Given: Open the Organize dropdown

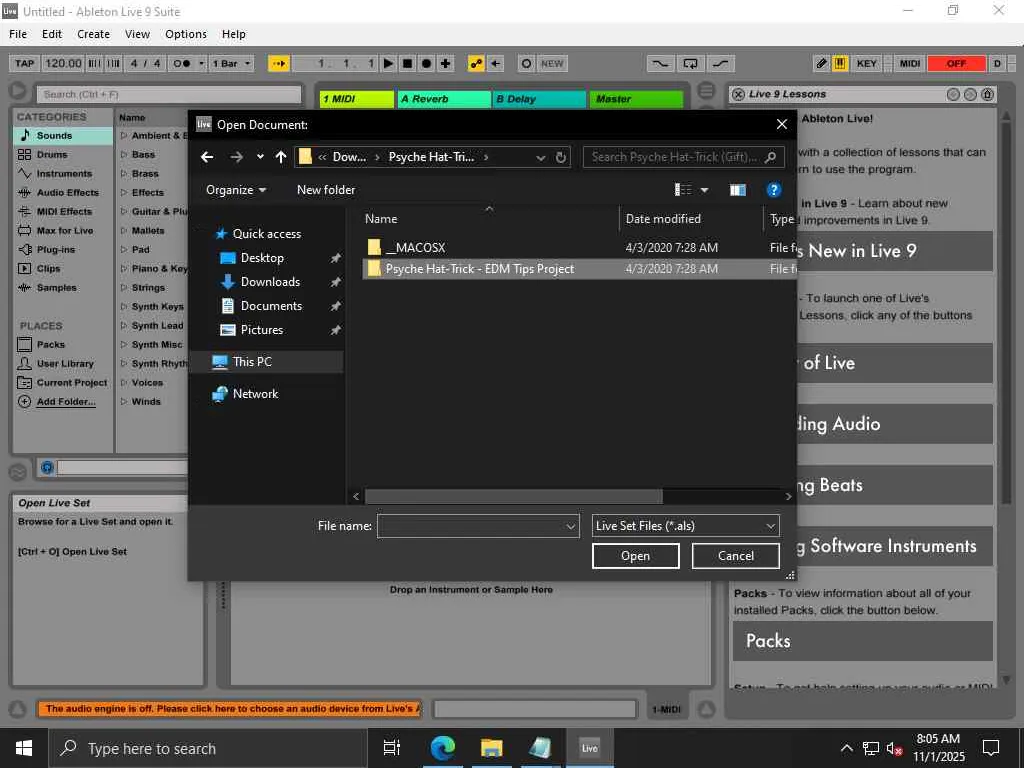Looking at the screenshot, I should (236, 189).
